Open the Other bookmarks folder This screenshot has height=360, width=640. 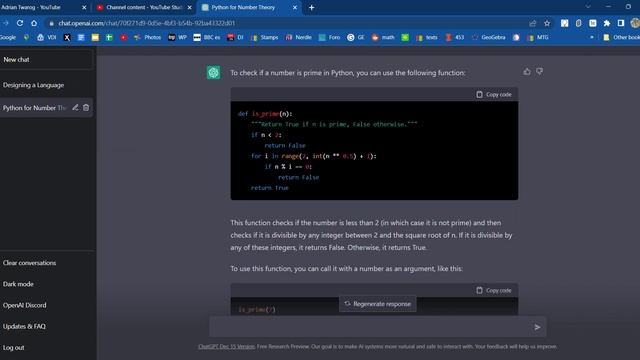pos(621,37)
